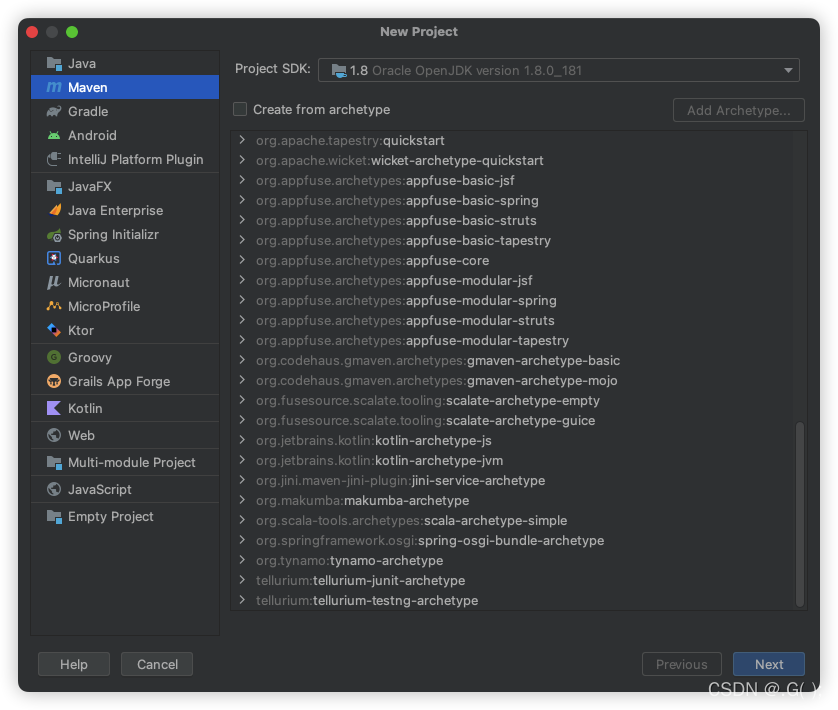The height and width of the screenshot is (710, 838).
Task: Click the Multi-module Project folder icon
Action: coord(54,462)
